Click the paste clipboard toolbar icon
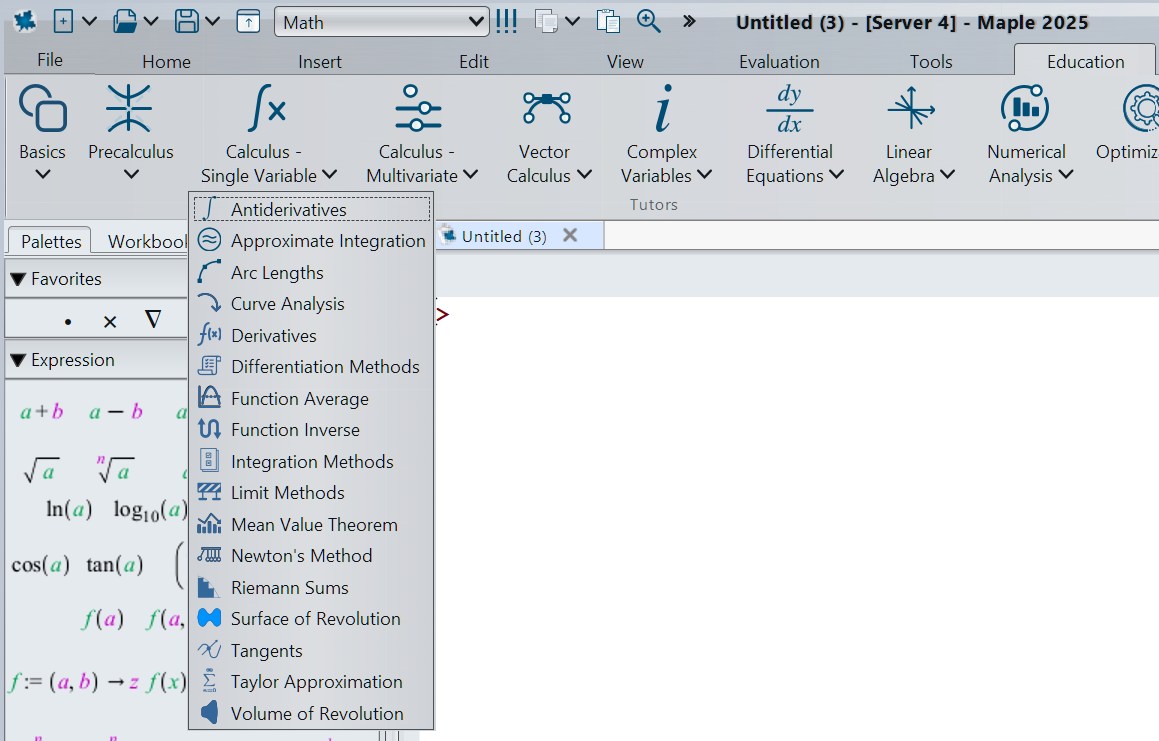 608,21
